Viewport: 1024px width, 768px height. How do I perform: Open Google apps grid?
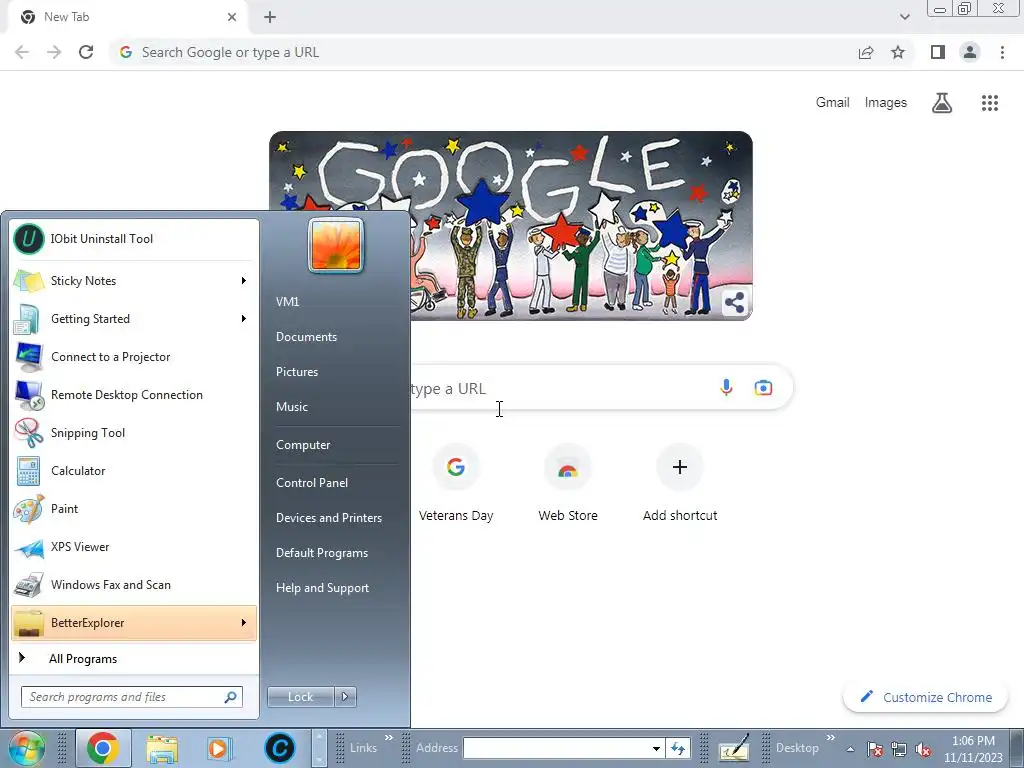(x=990, y=103)
